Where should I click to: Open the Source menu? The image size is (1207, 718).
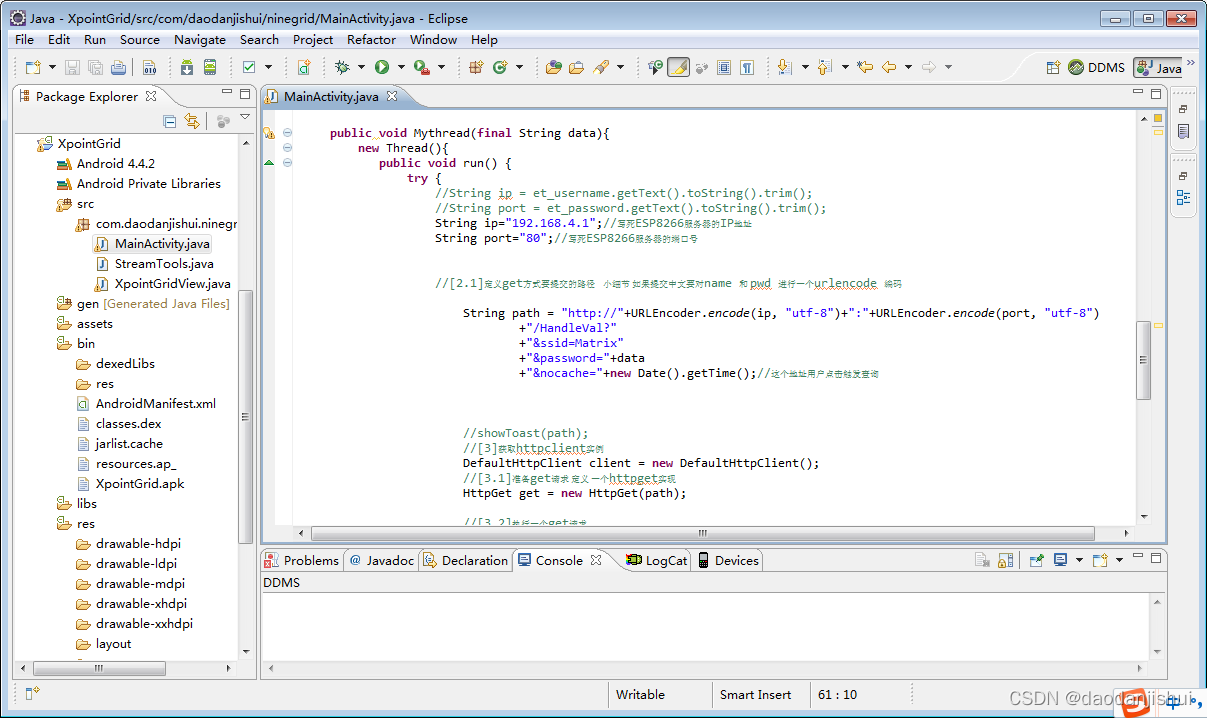coord(140,39)
